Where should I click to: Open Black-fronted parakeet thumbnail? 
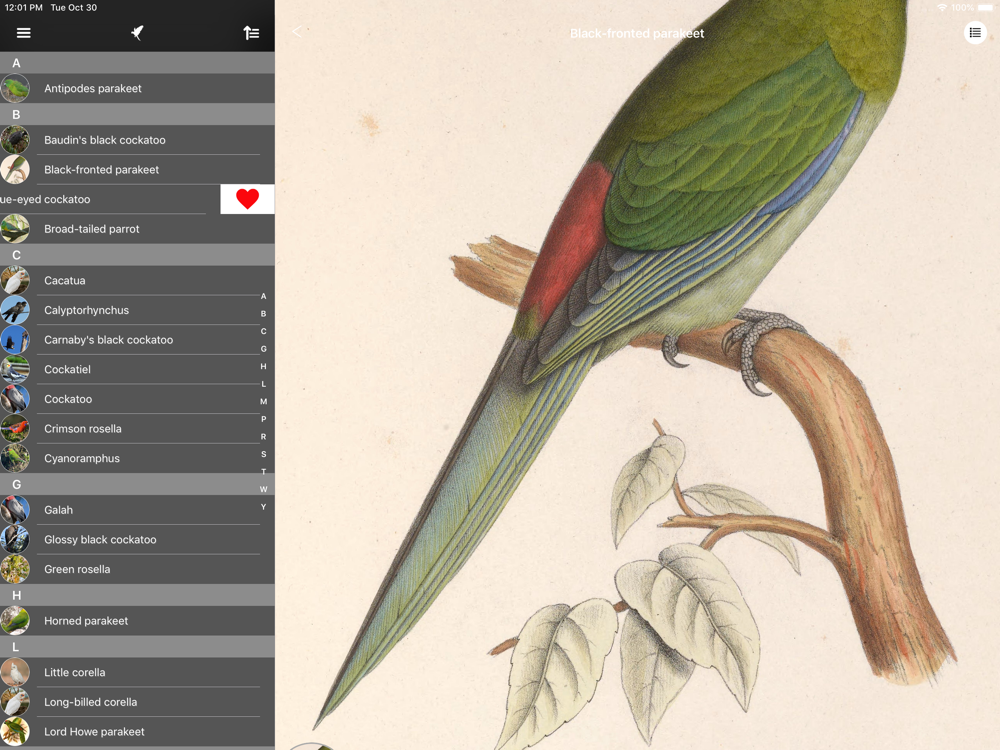(15, 170)
